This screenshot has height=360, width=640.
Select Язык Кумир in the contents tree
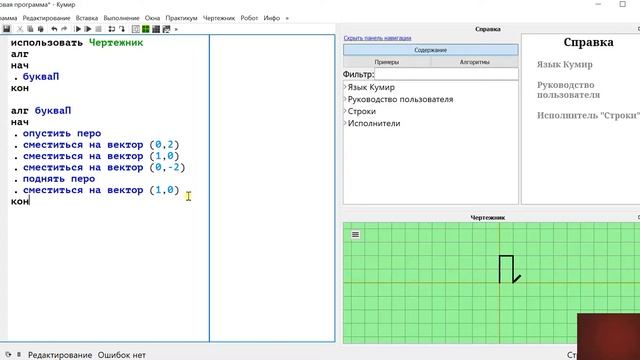(x=371, y=87)
